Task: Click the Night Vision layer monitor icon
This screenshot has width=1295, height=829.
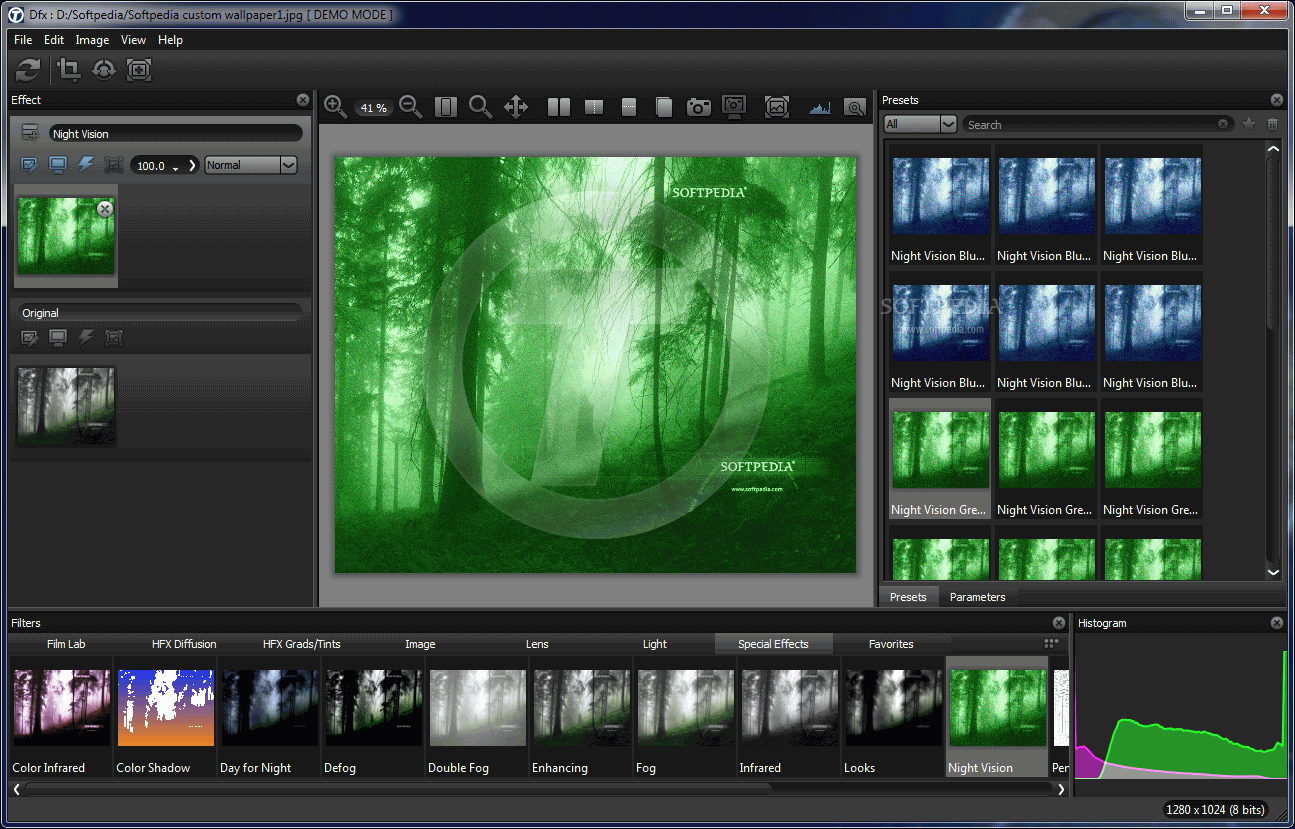Action: click(58, 165)
